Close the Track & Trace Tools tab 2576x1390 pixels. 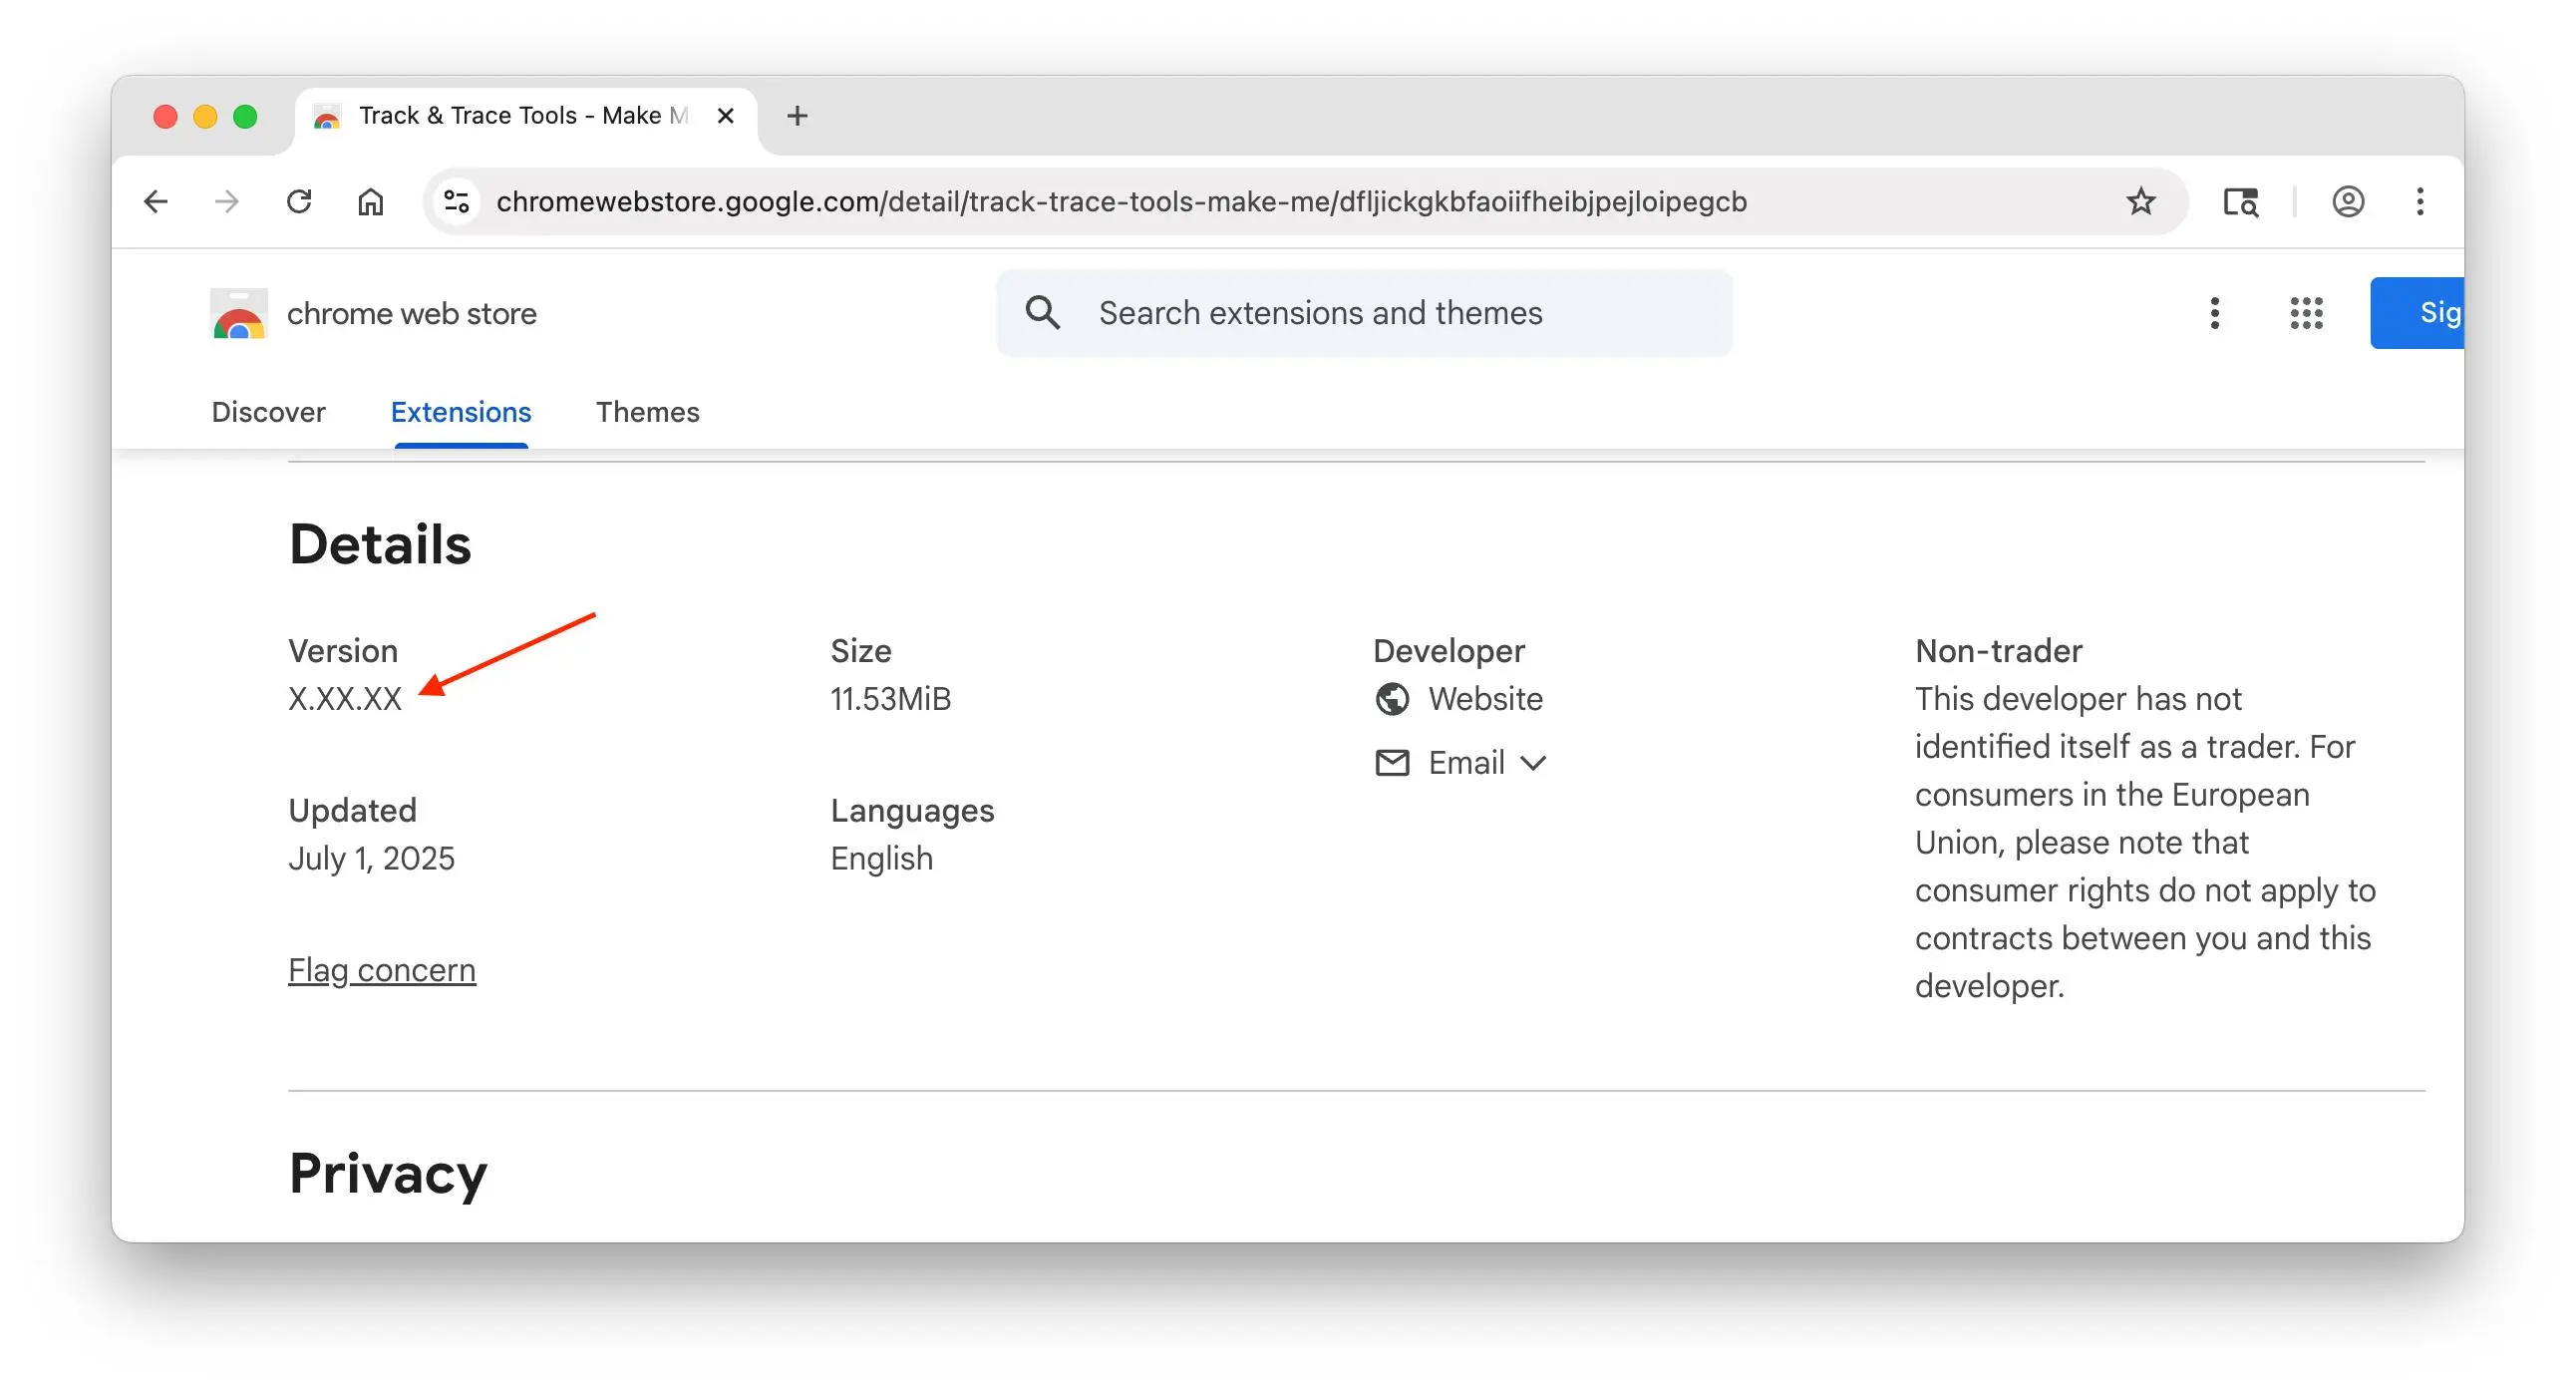(726, 116)
